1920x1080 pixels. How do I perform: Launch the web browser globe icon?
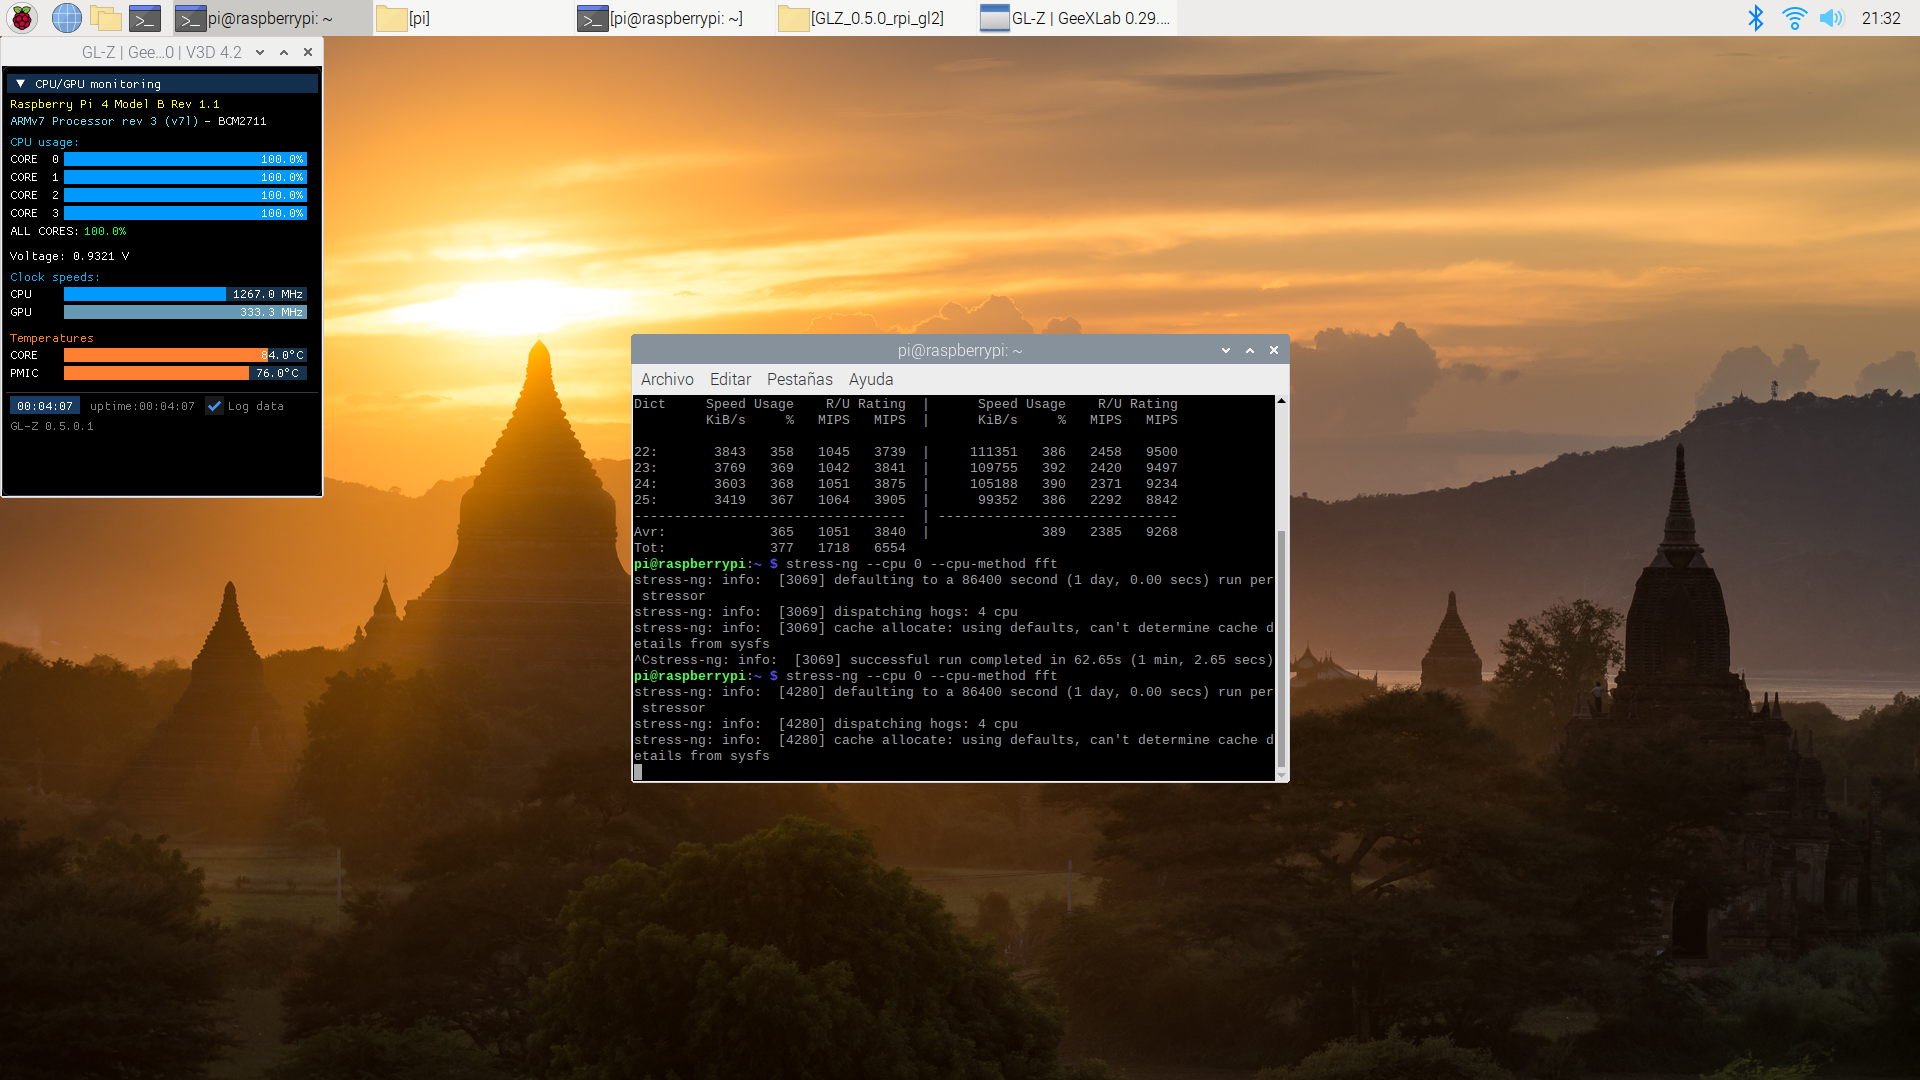point(66,18)
